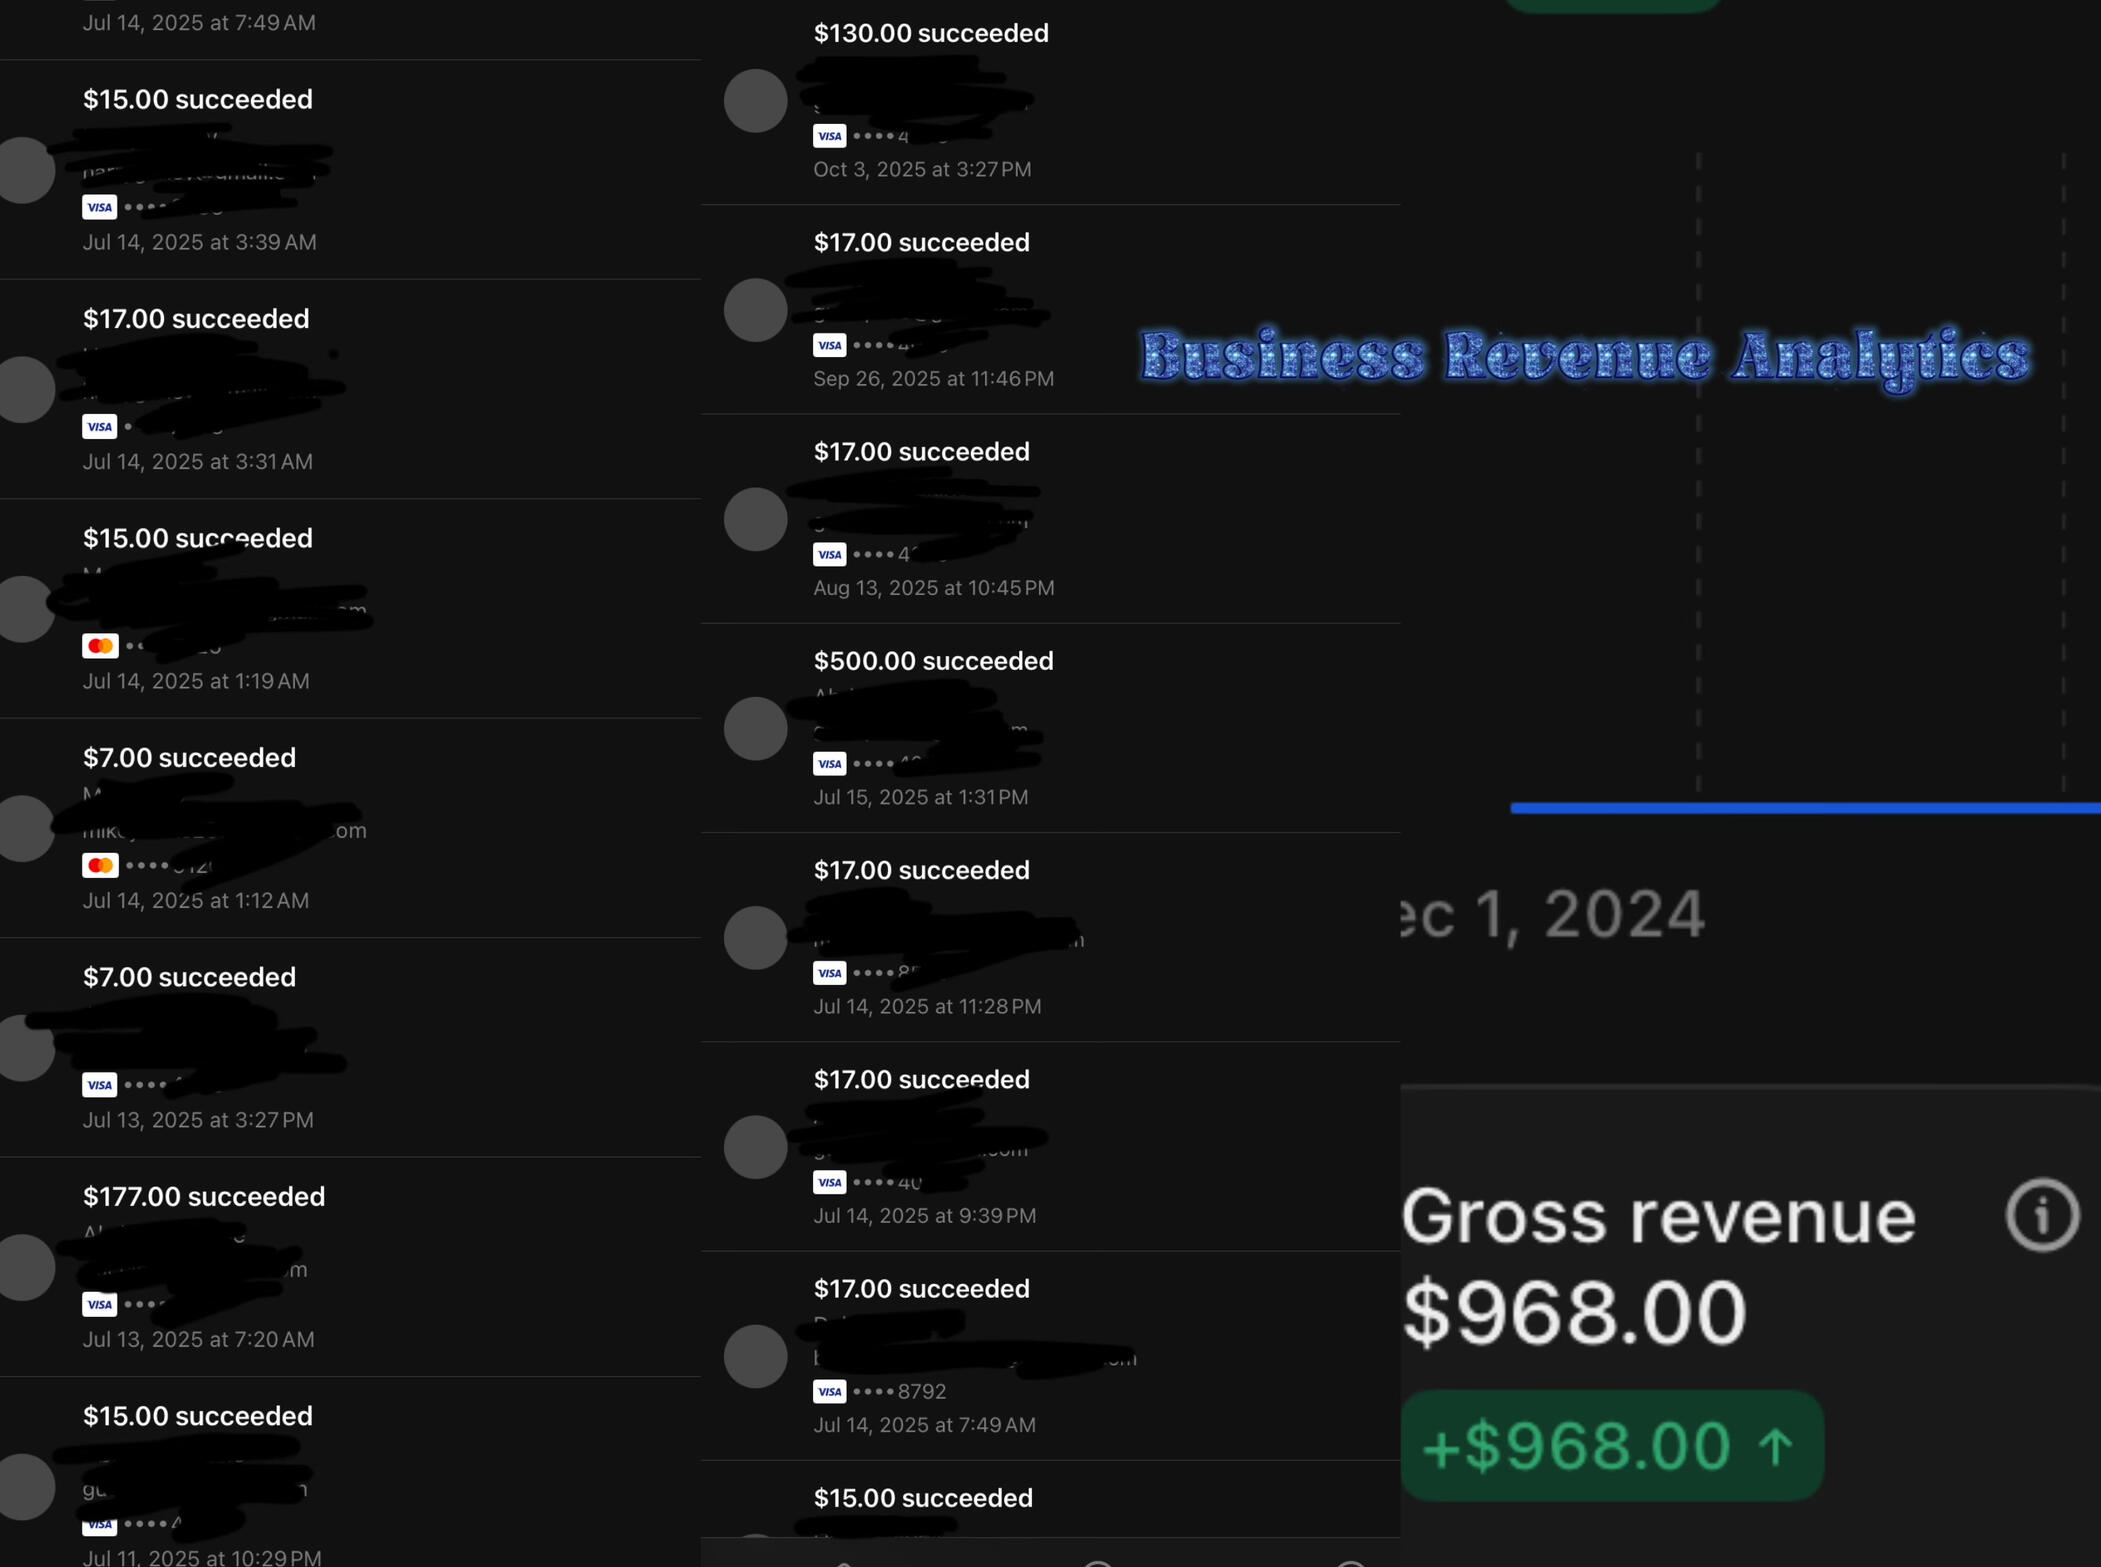The image size is (2101, 1567).
Task: Click the blue revenue chart line
Action: click(x=1805, y=808)
